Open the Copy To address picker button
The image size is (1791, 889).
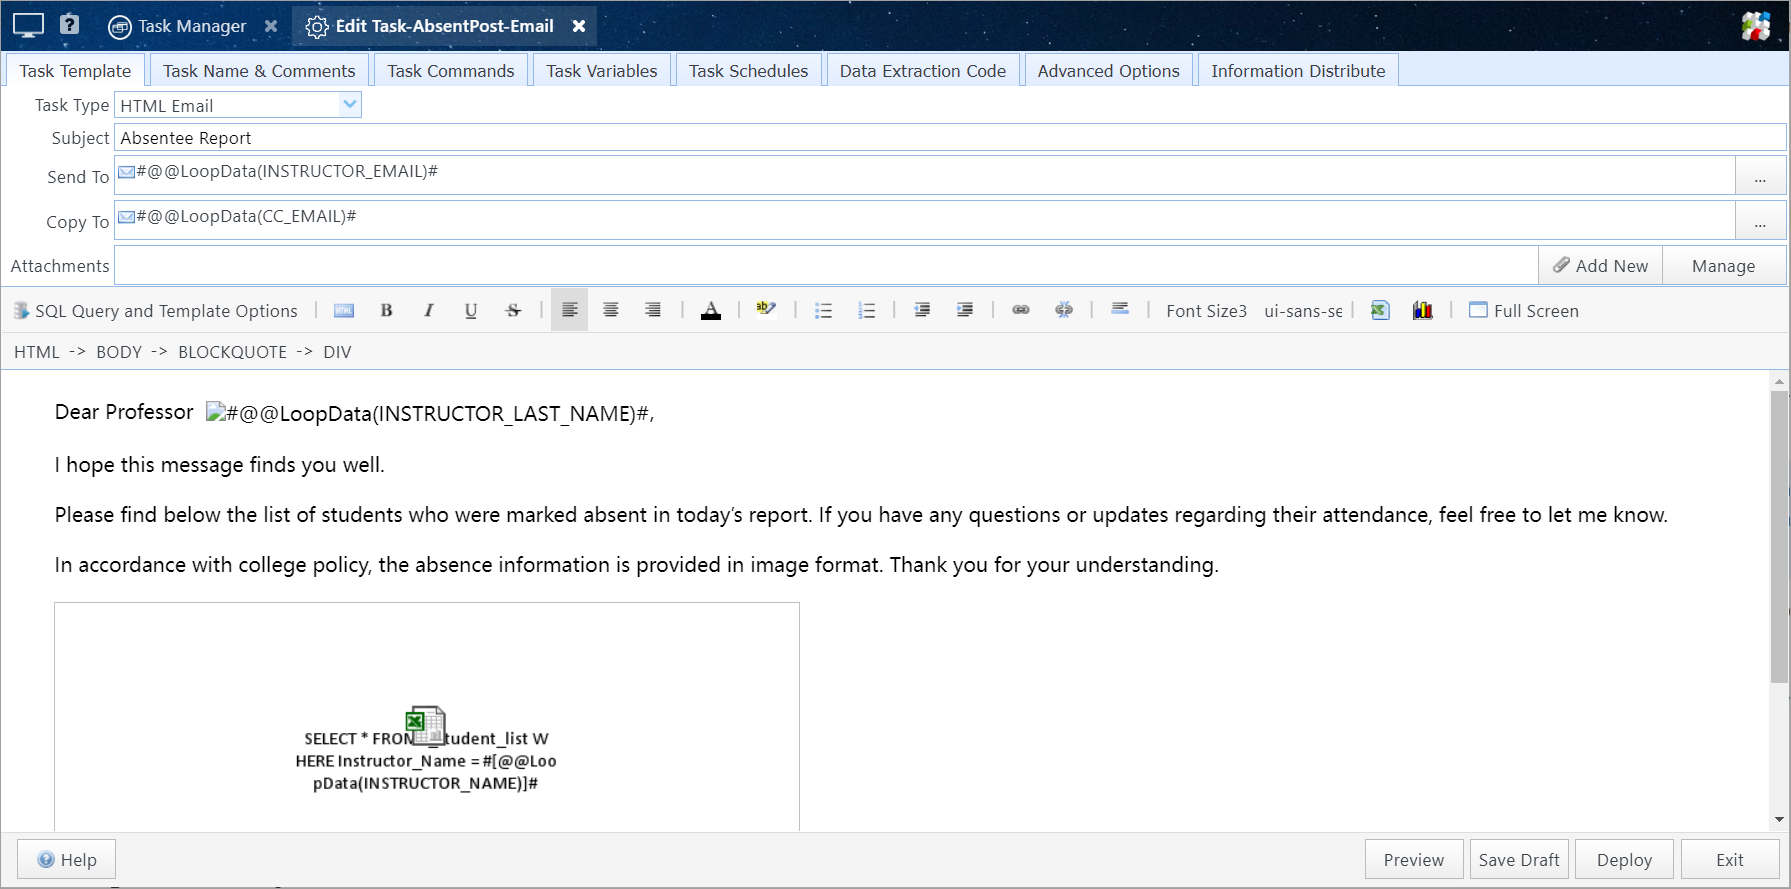(1760, 221)
